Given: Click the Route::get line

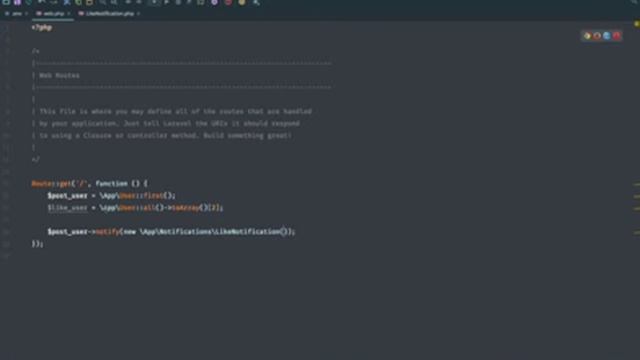Looking at the screenshot, I should [90, 184].
